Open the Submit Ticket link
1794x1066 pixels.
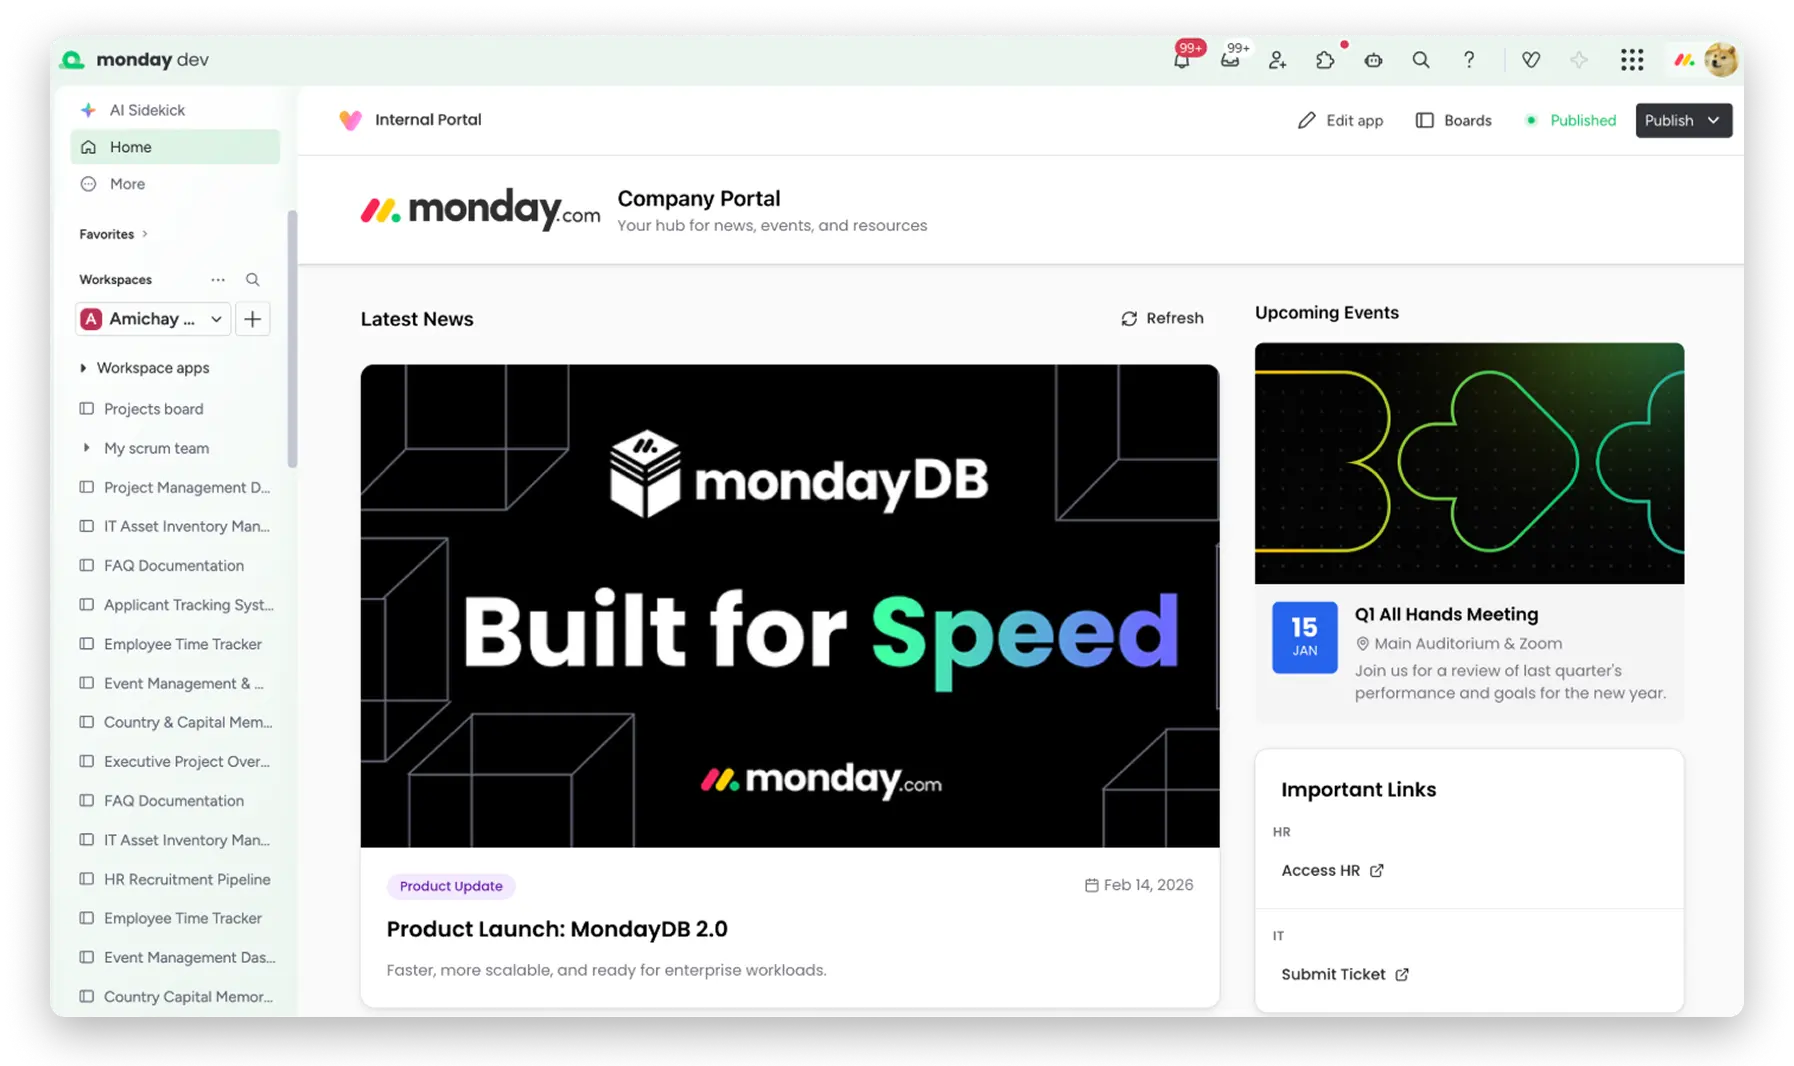click(x=1345, y=974)
